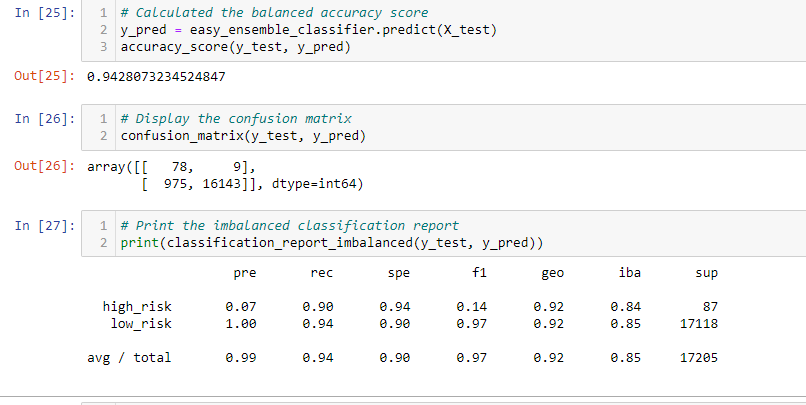Click high_risk f1 value 0.14
The image size is (806, 405).
(471, 307)
